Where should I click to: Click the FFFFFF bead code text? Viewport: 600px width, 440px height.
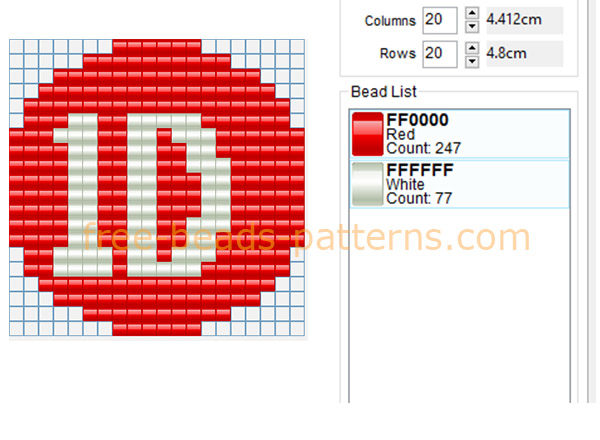pos(420,170)
